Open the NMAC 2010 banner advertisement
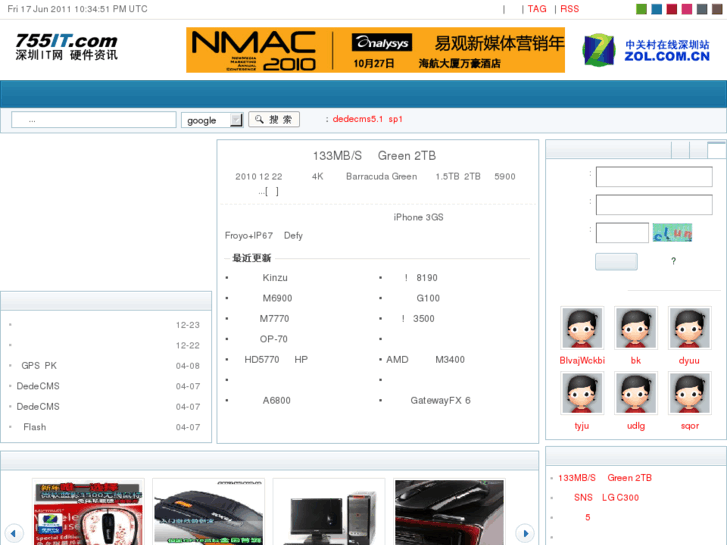The image size is (727, 545). click(375, 50)
